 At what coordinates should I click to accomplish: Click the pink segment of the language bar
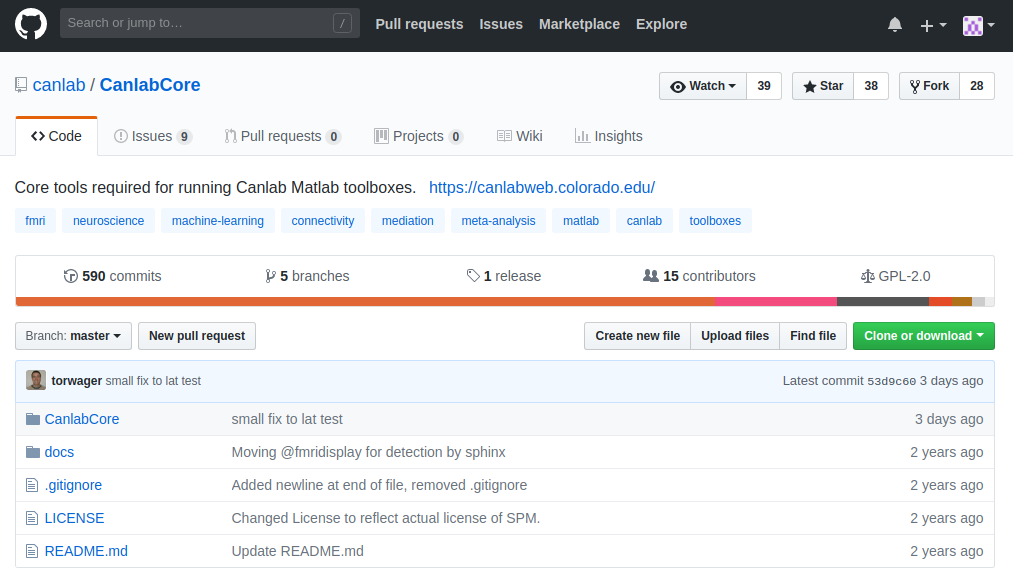[x=776, y=302]
